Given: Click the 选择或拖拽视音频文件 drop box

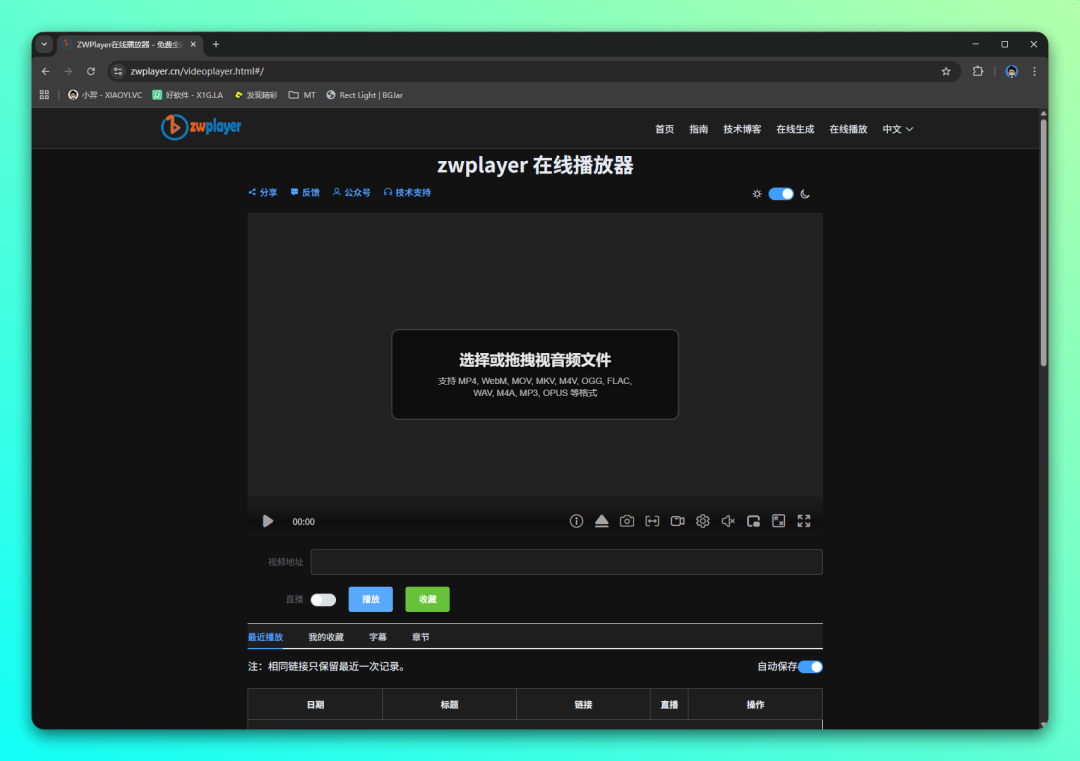Looking at the screenshot, I should point(535,374).
